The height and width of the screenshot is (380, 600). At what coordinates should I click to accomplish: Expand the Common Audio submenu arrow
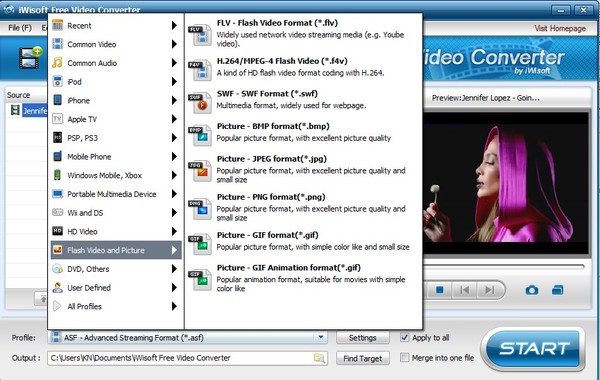pyautogui.click(x=174, y=63)
